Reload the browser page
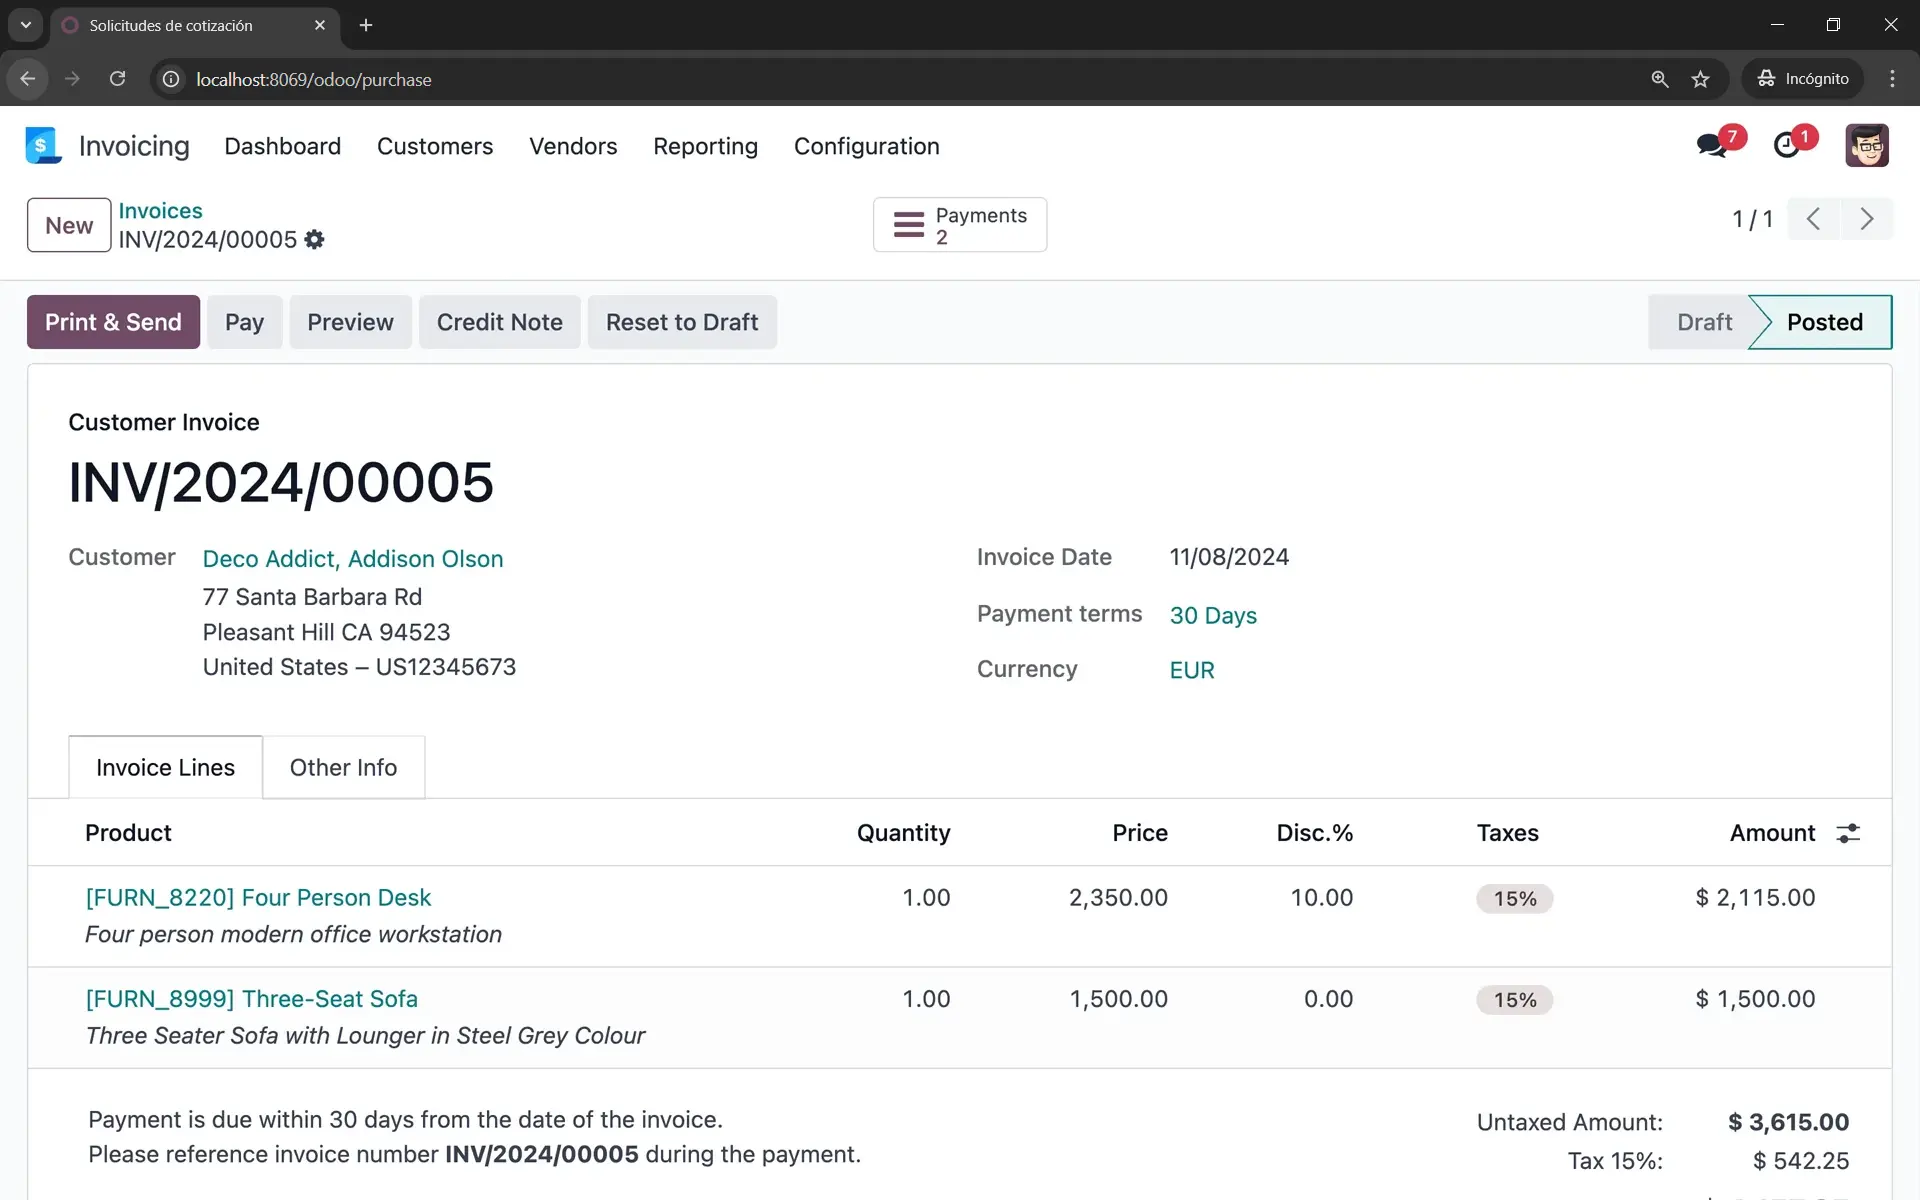The height and width of the screenshot is (1200, 1920). [117, 79]
